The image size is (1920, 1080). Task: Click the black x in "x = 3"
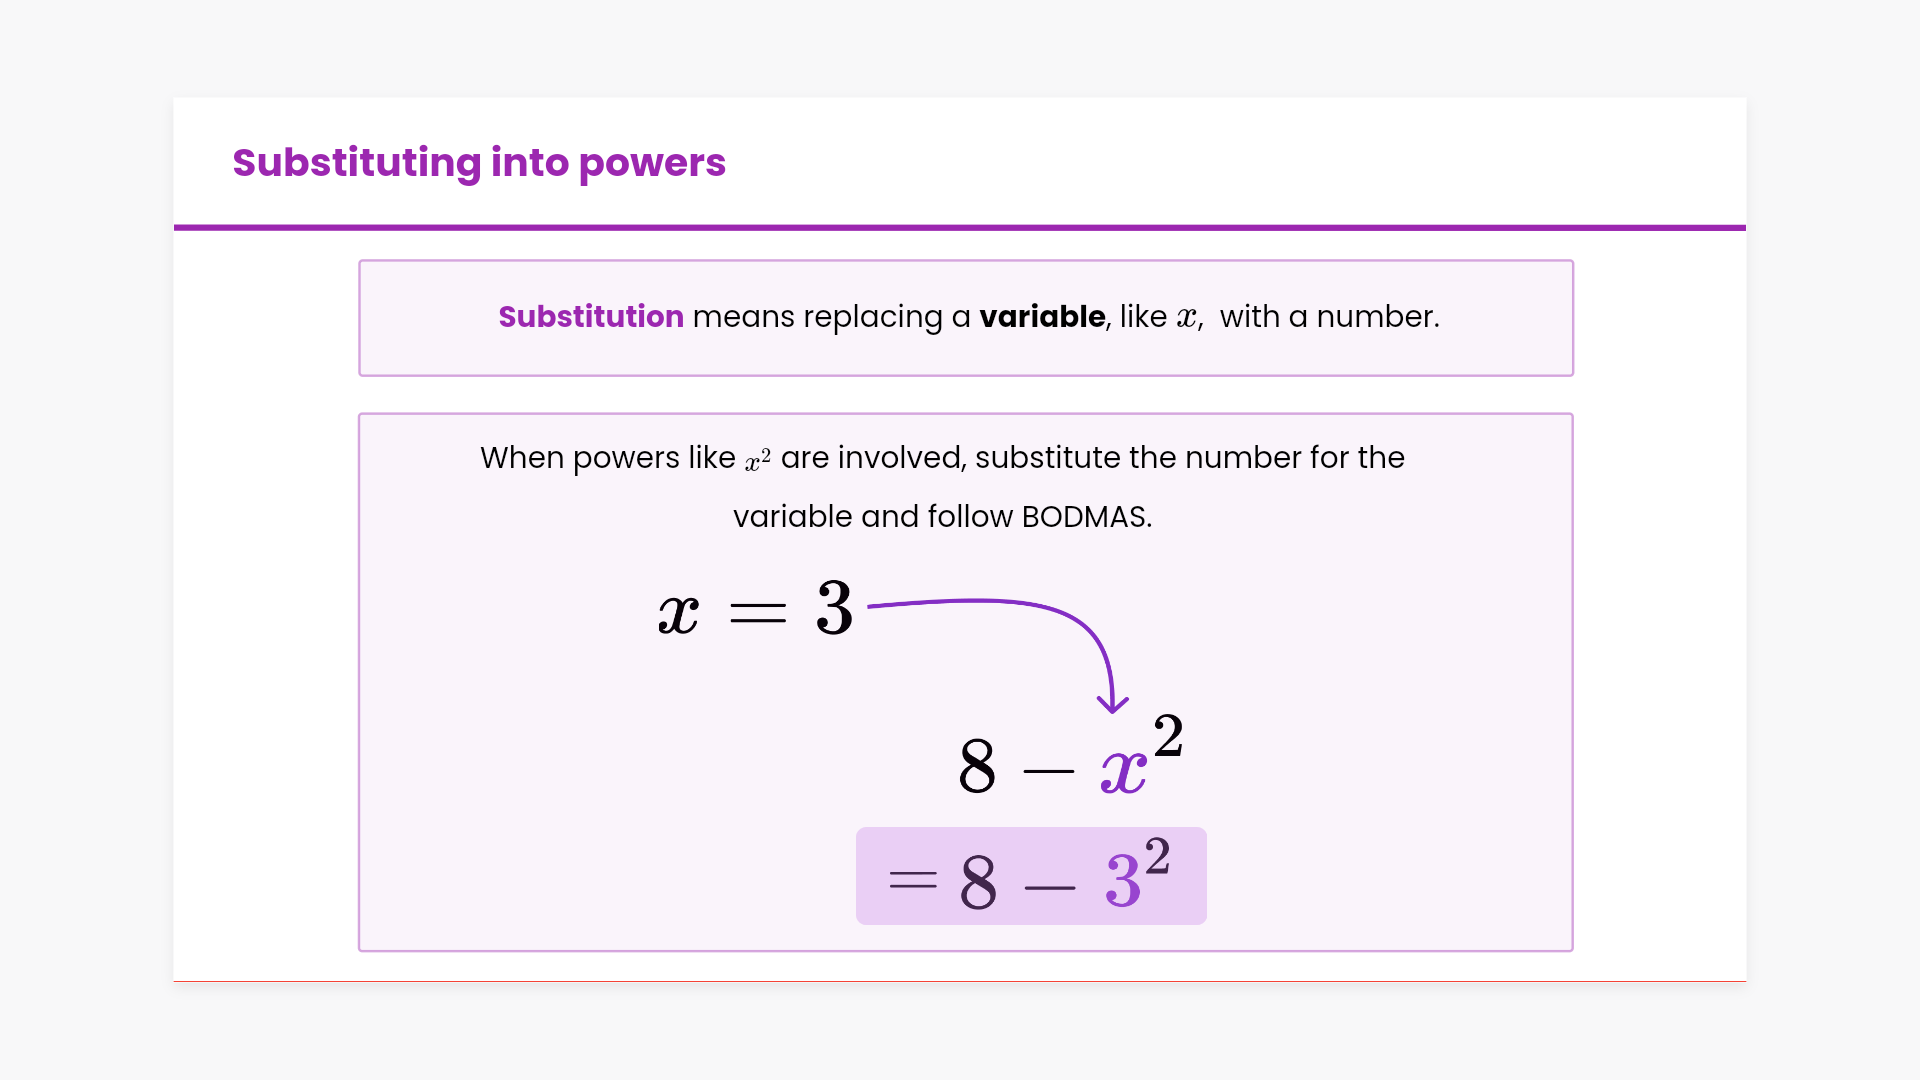click(678, 613)
